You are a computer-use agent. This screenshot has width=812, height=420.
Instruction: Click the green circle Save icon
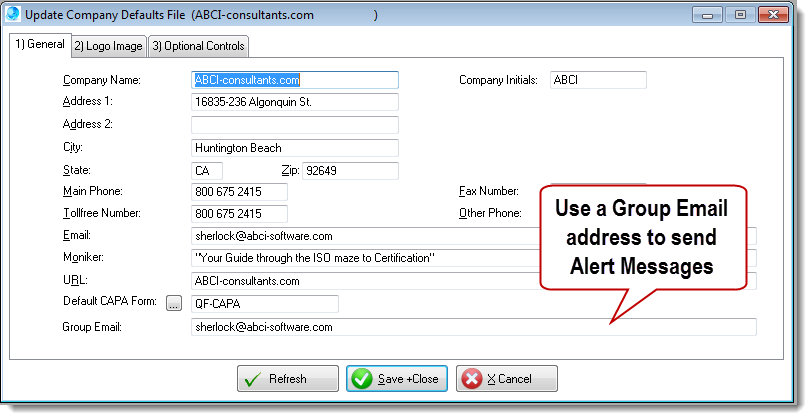coord(362,380)
